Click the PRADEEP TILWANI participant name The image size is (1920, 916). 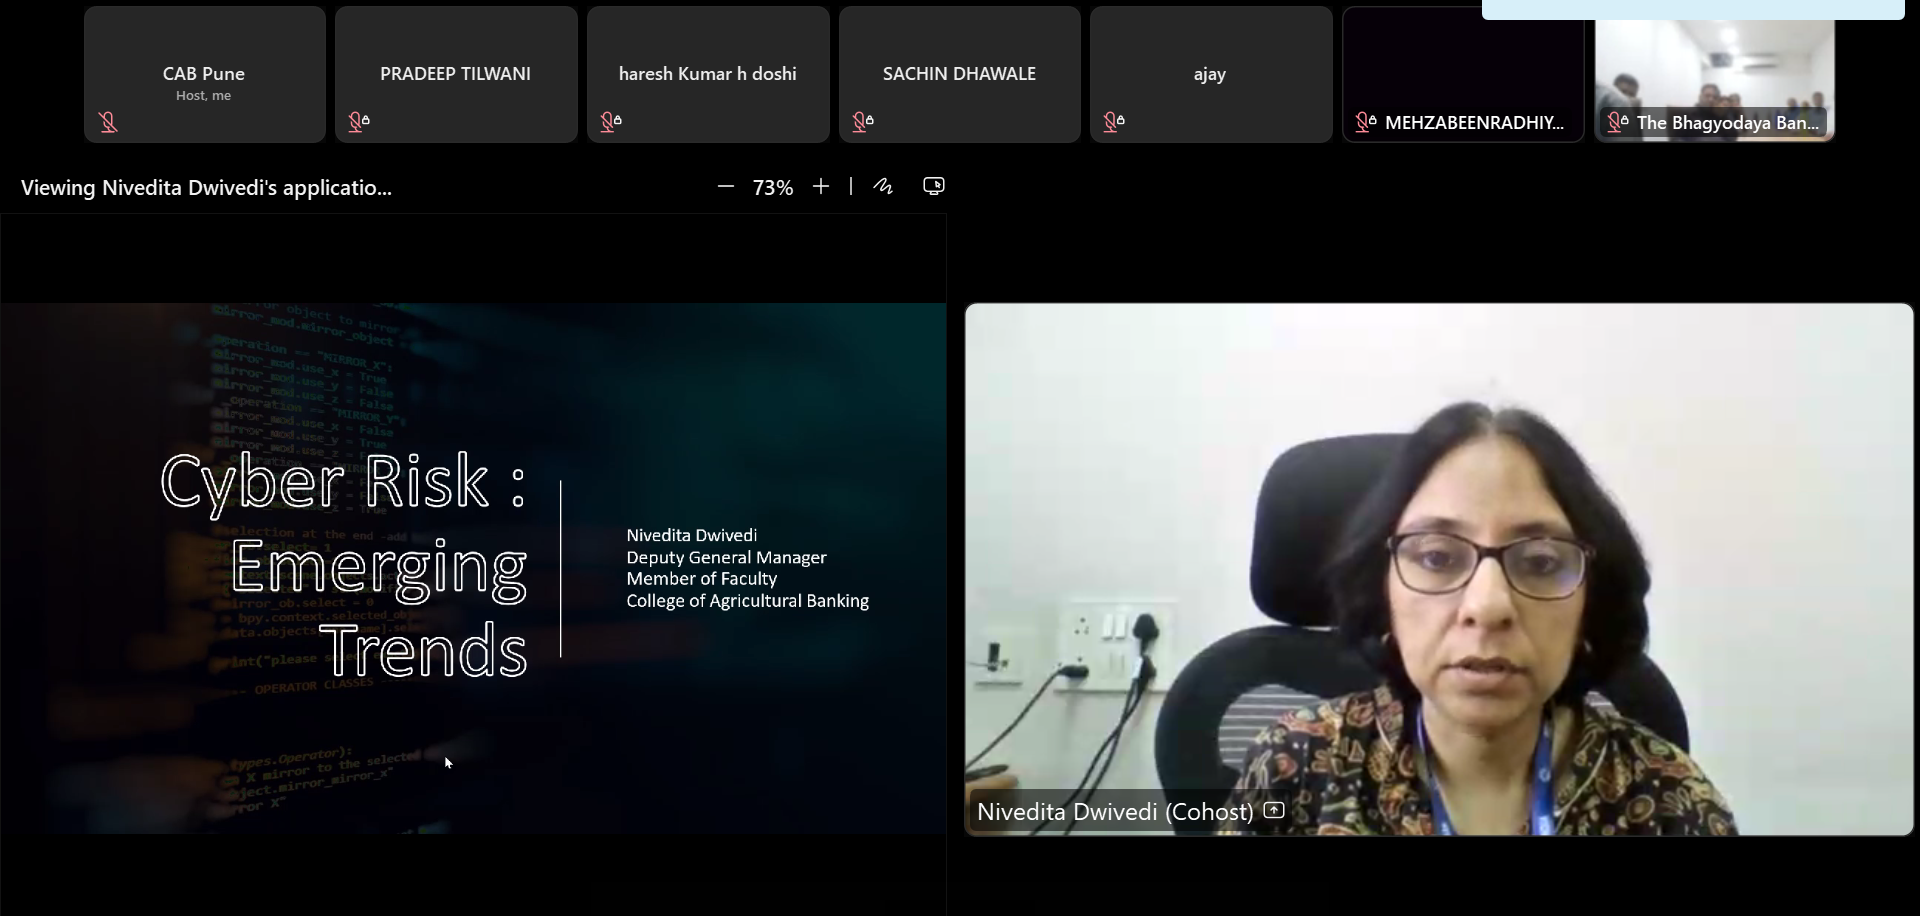[x=455, y=74]
